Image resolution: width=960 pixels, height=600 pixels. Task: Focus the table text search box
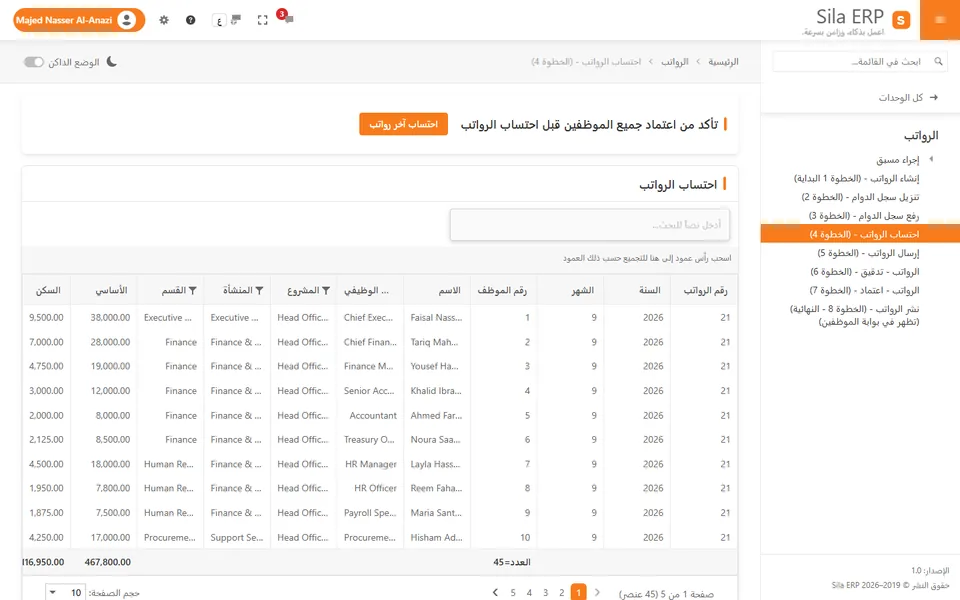click(x=590, y=225)
